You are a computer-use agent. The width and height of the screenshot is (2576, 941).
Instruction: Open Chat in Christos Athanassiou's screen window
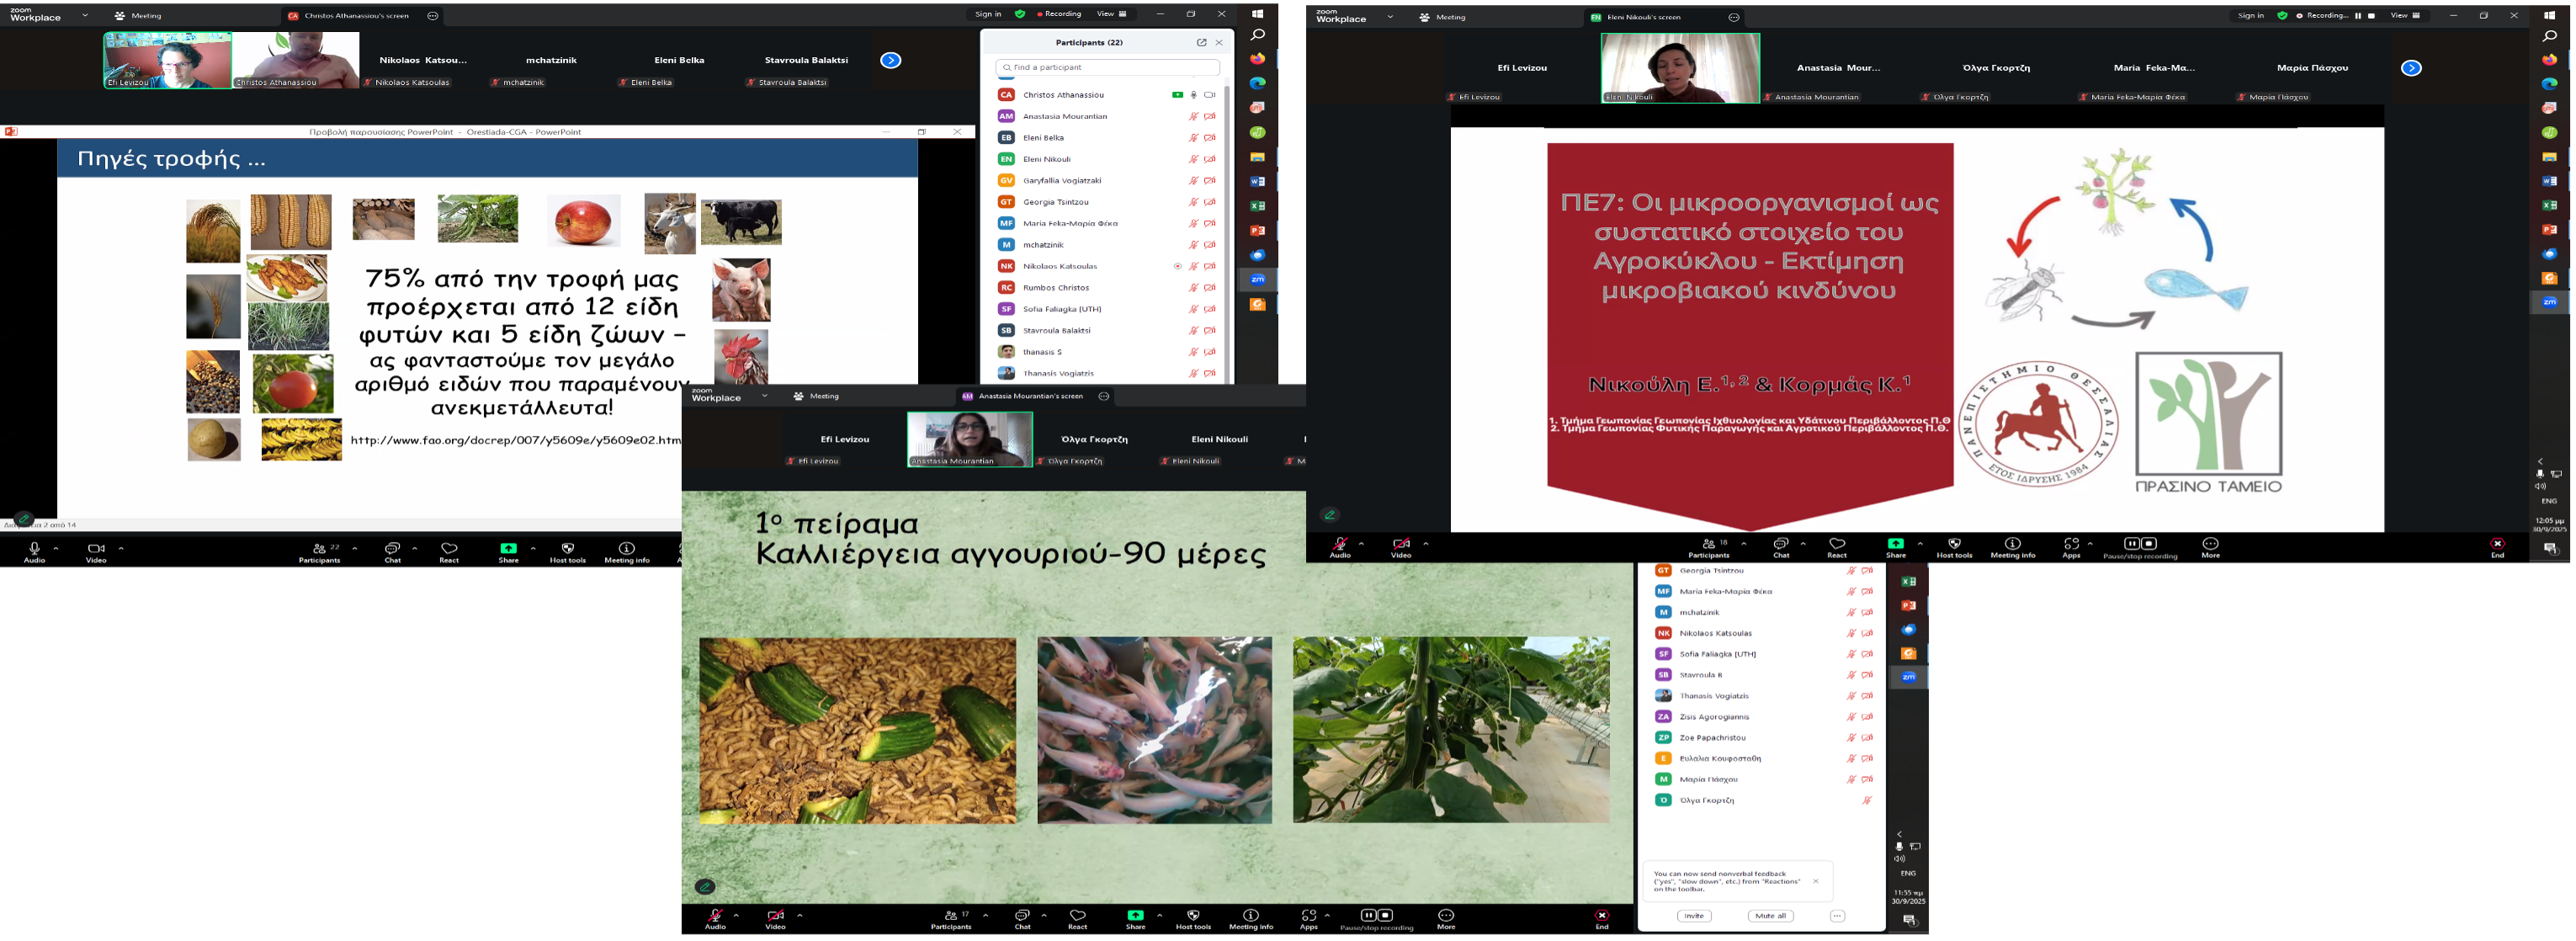tap(392, 552)
